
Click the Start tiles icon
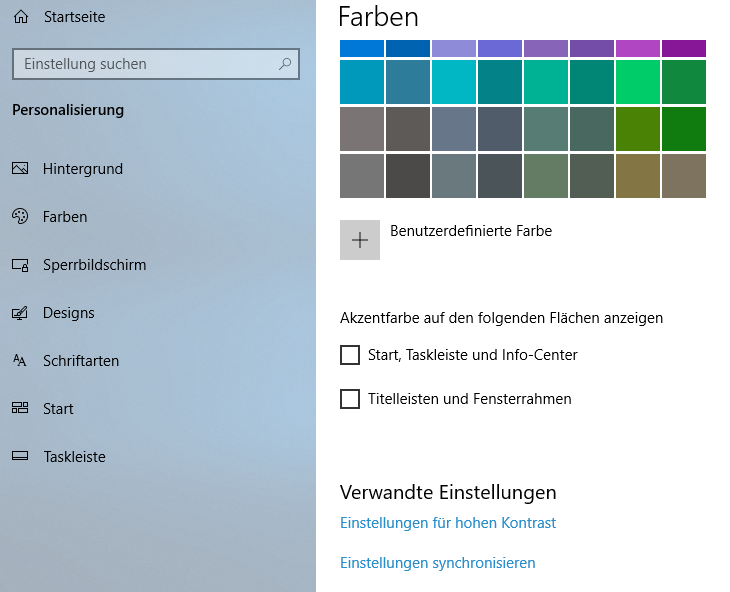[20, 409]
